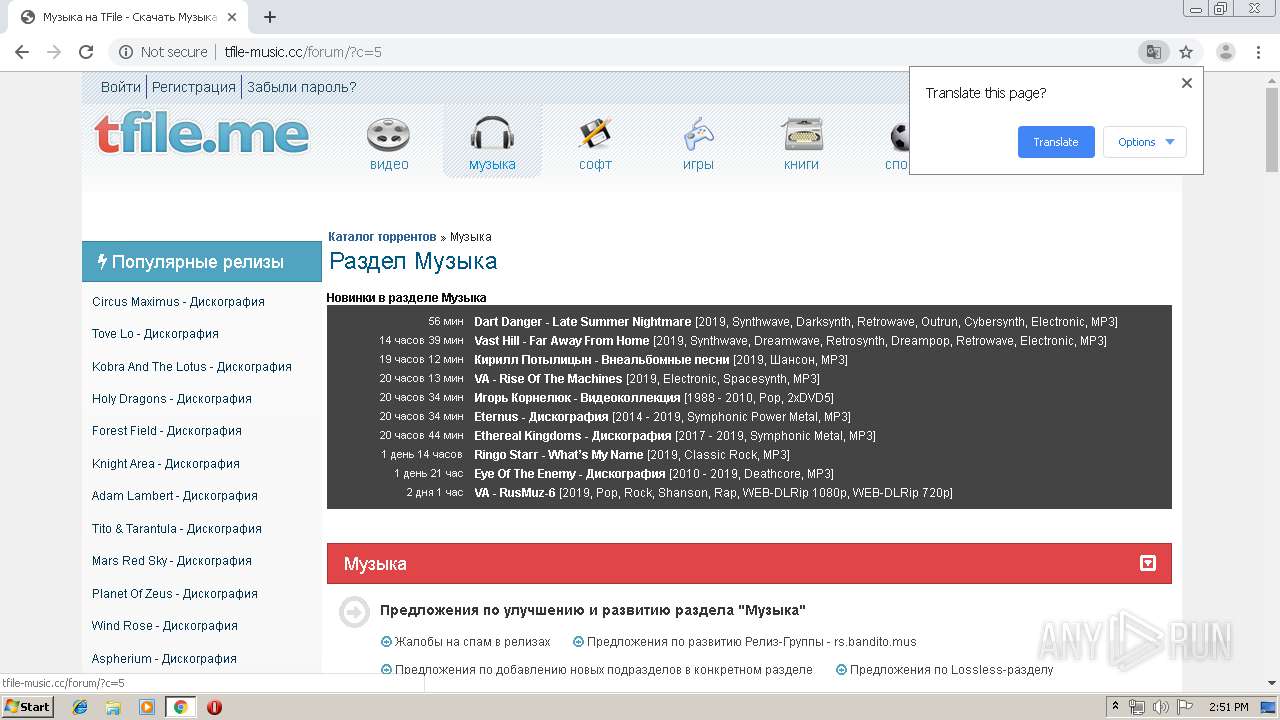
Task: Open Knight Area - Дискография
Action: pyautogui.click(x=166, y=464)
